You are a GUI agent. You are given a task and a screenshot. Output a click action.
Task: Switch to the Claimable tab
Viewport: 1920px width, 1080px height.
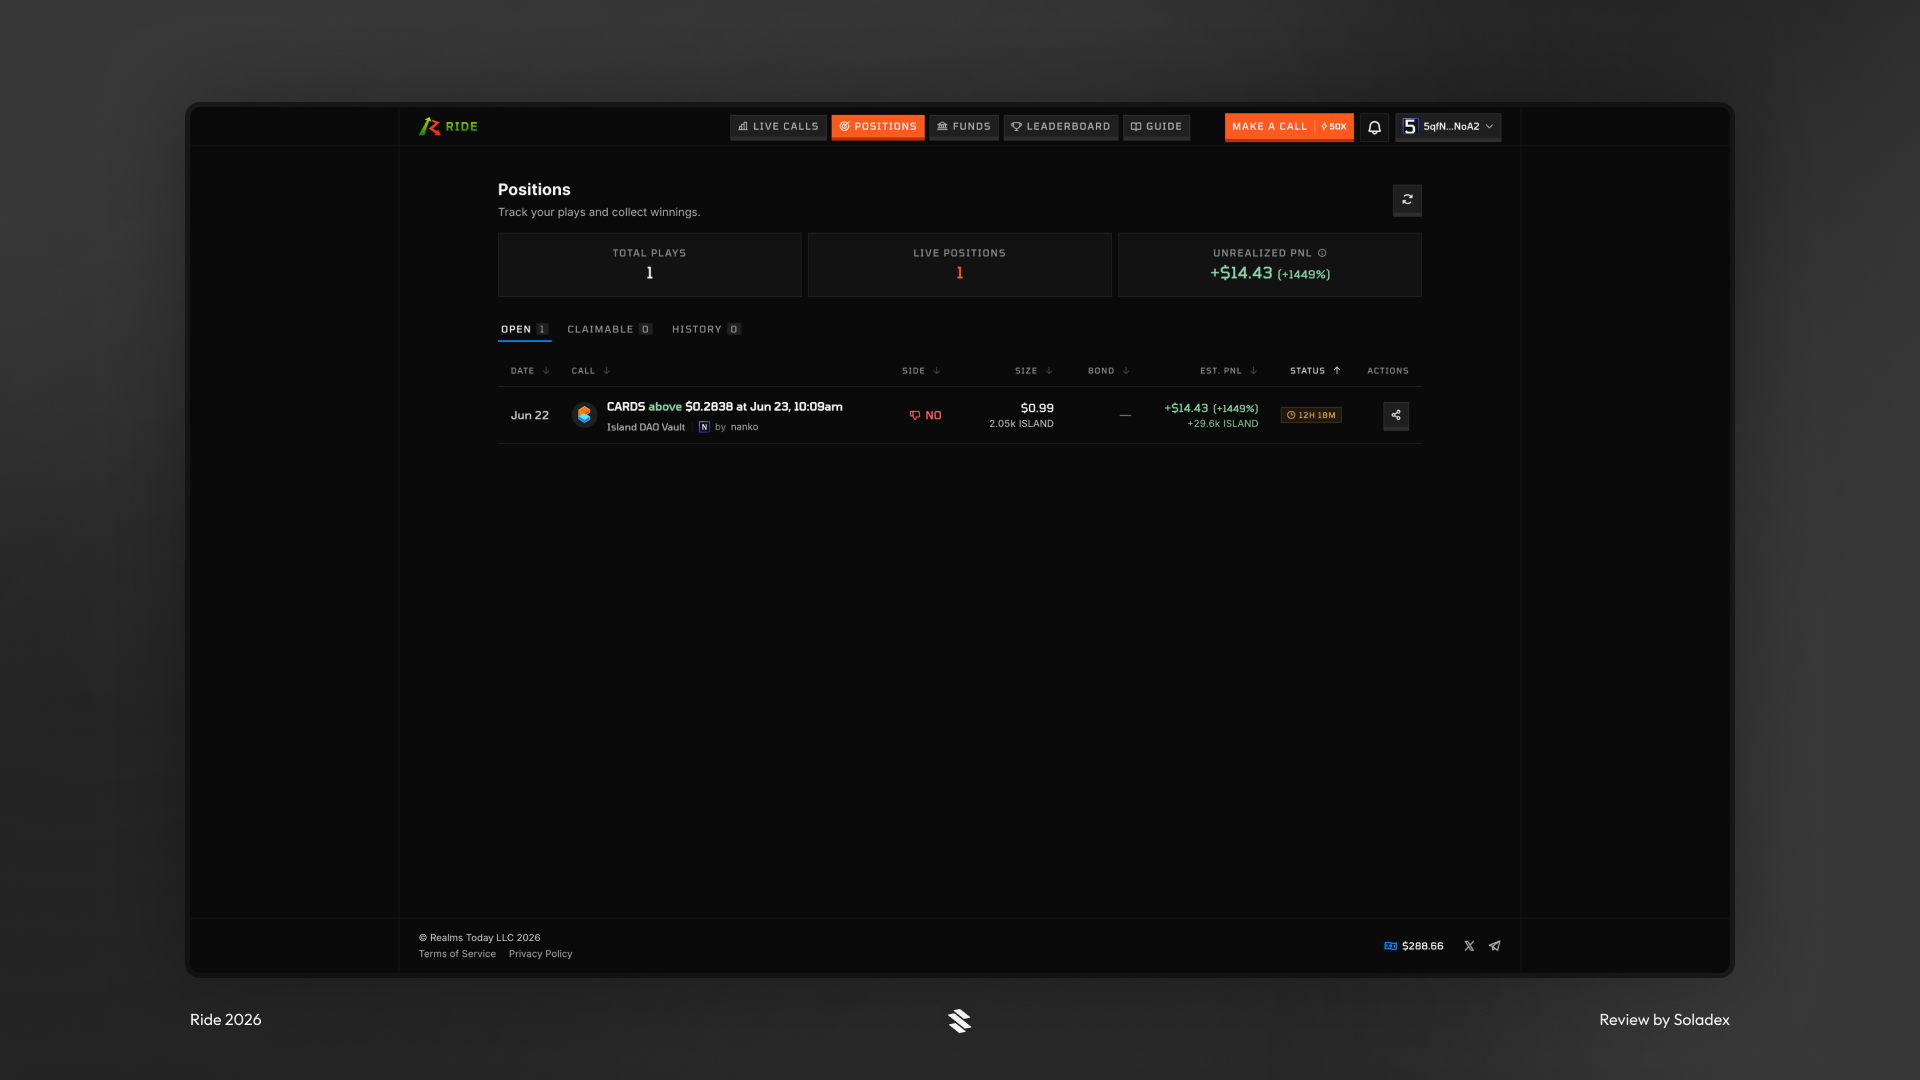[609, 329]
